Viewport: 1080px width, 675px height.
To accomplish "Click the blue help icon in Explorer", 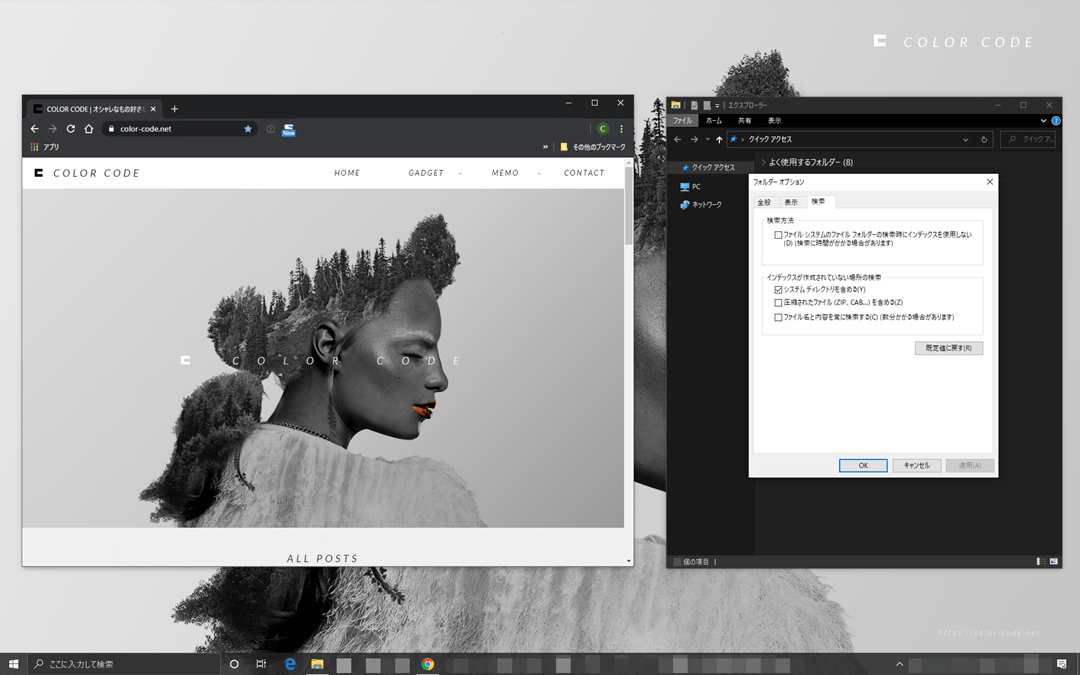I will click(1055, 121).
